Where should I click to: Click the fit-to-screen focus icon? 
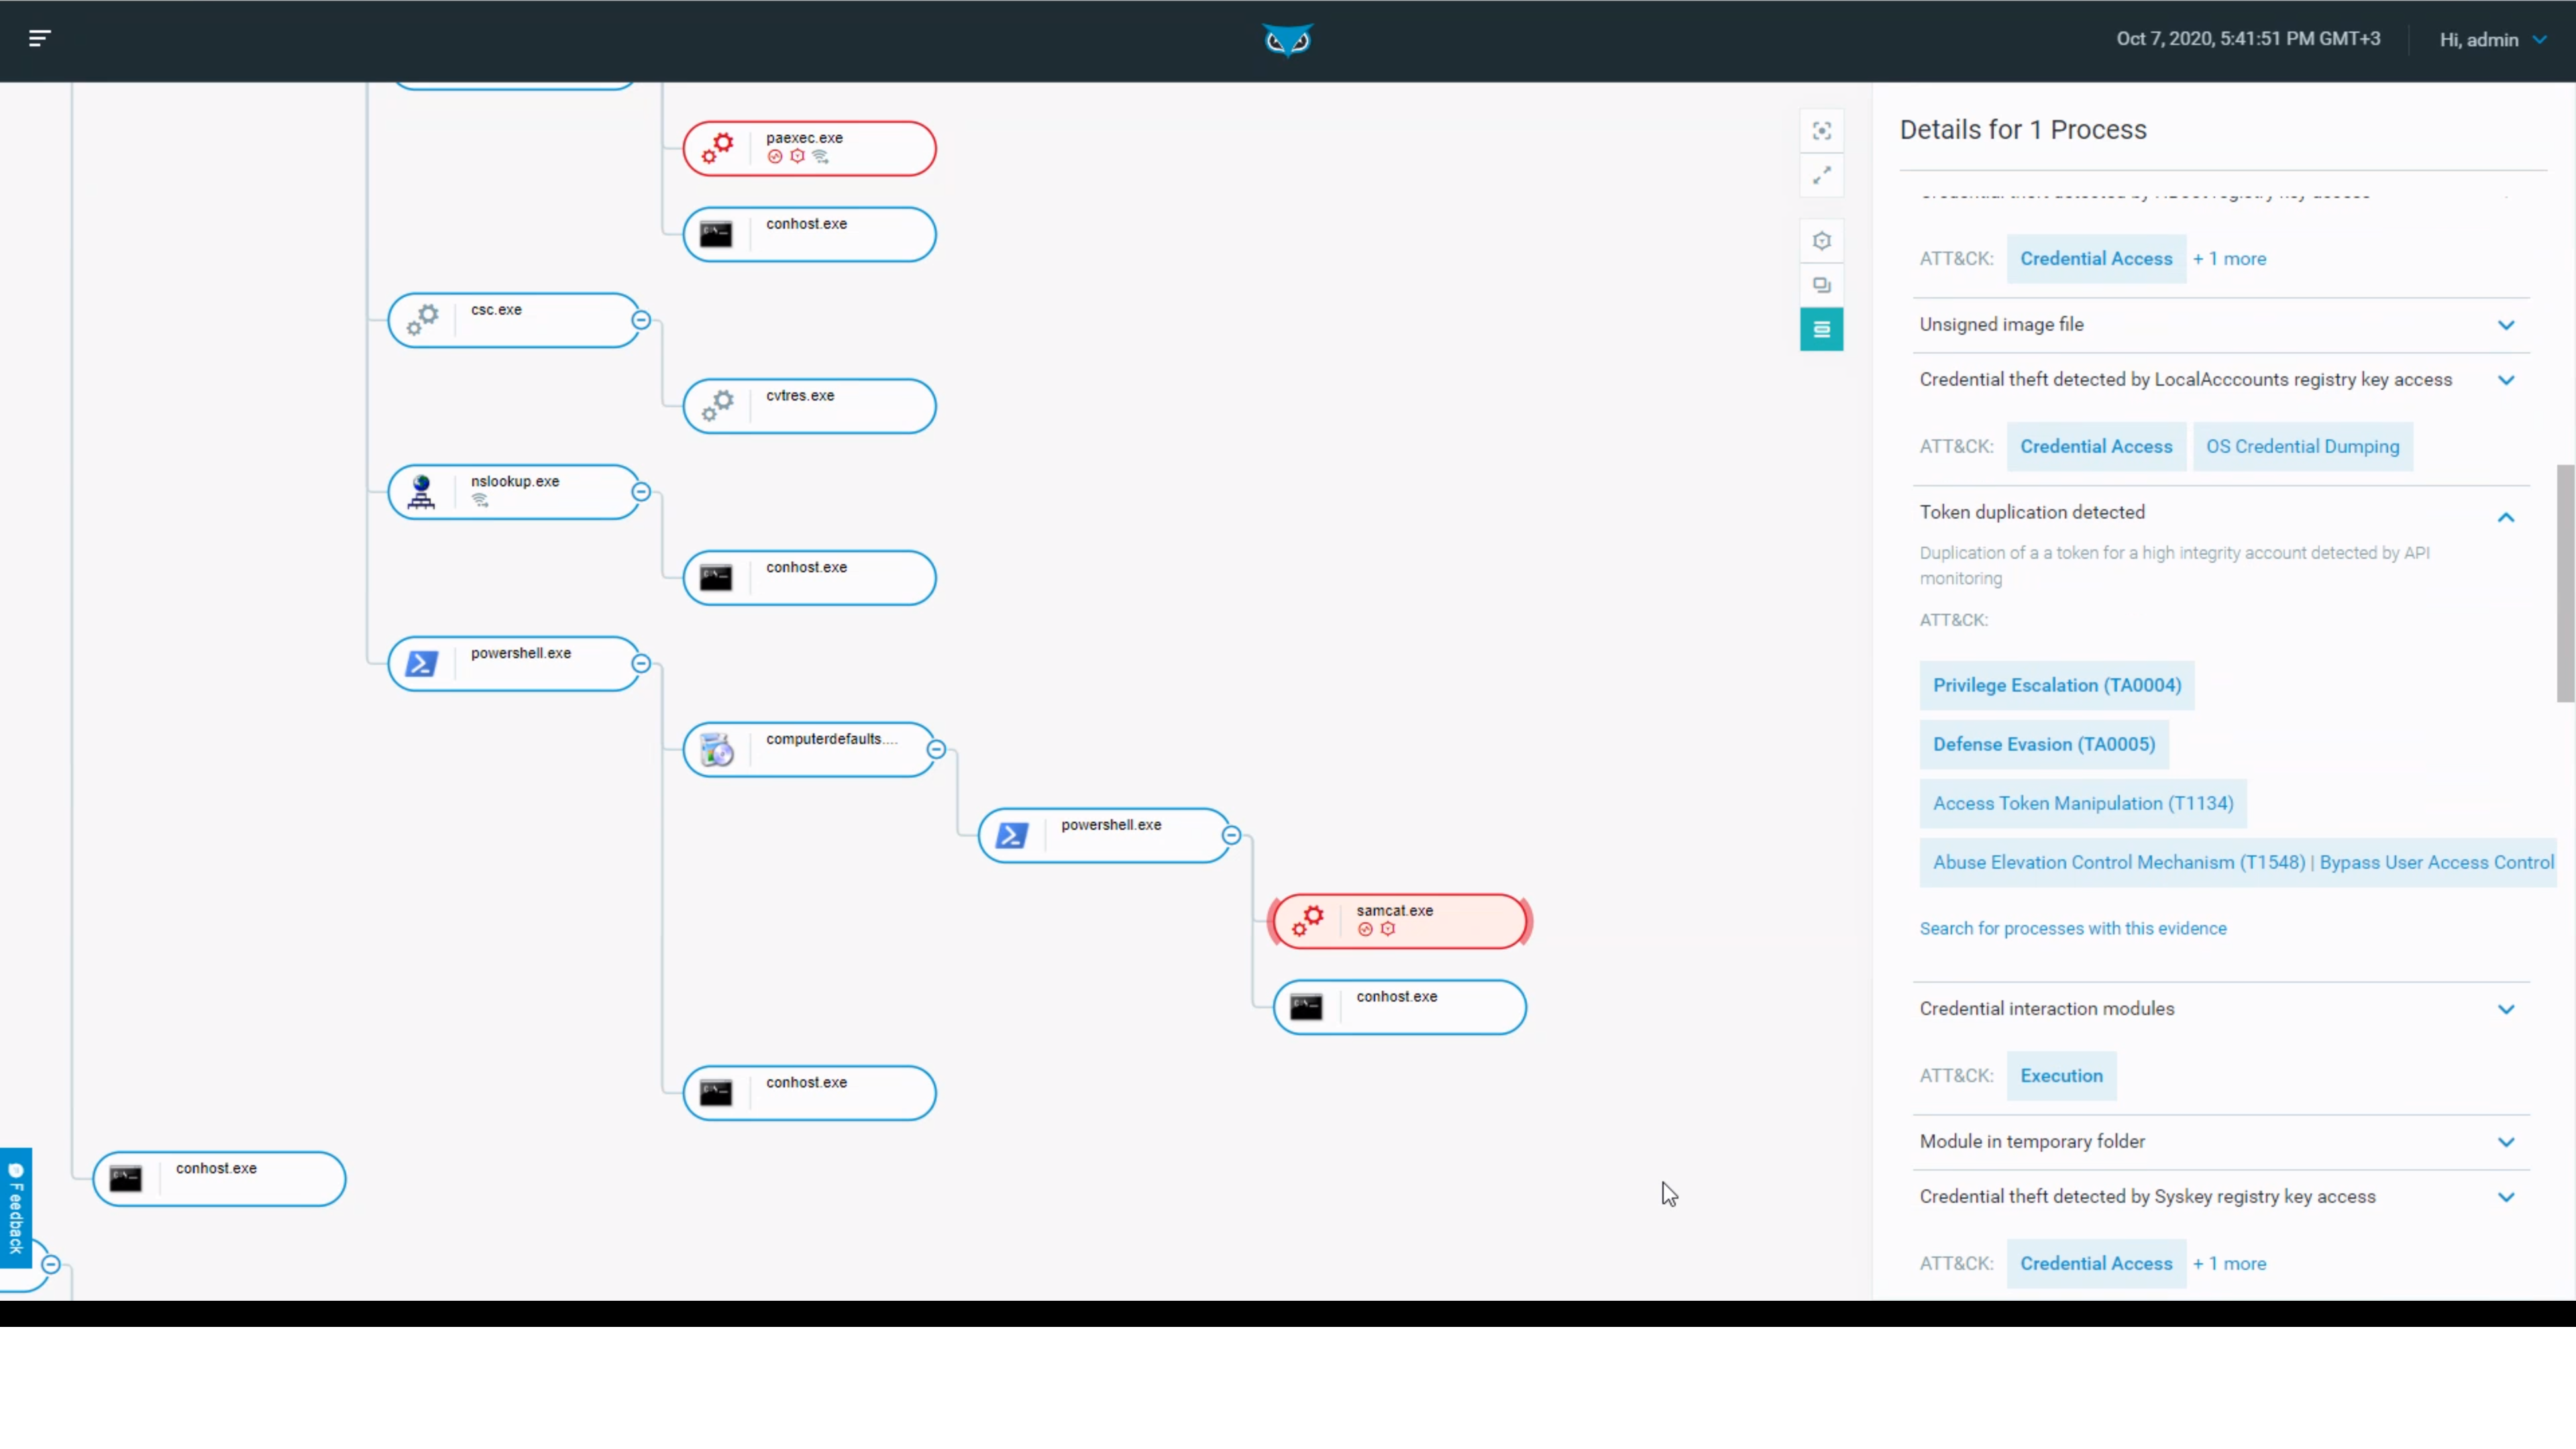[1822, 131]
